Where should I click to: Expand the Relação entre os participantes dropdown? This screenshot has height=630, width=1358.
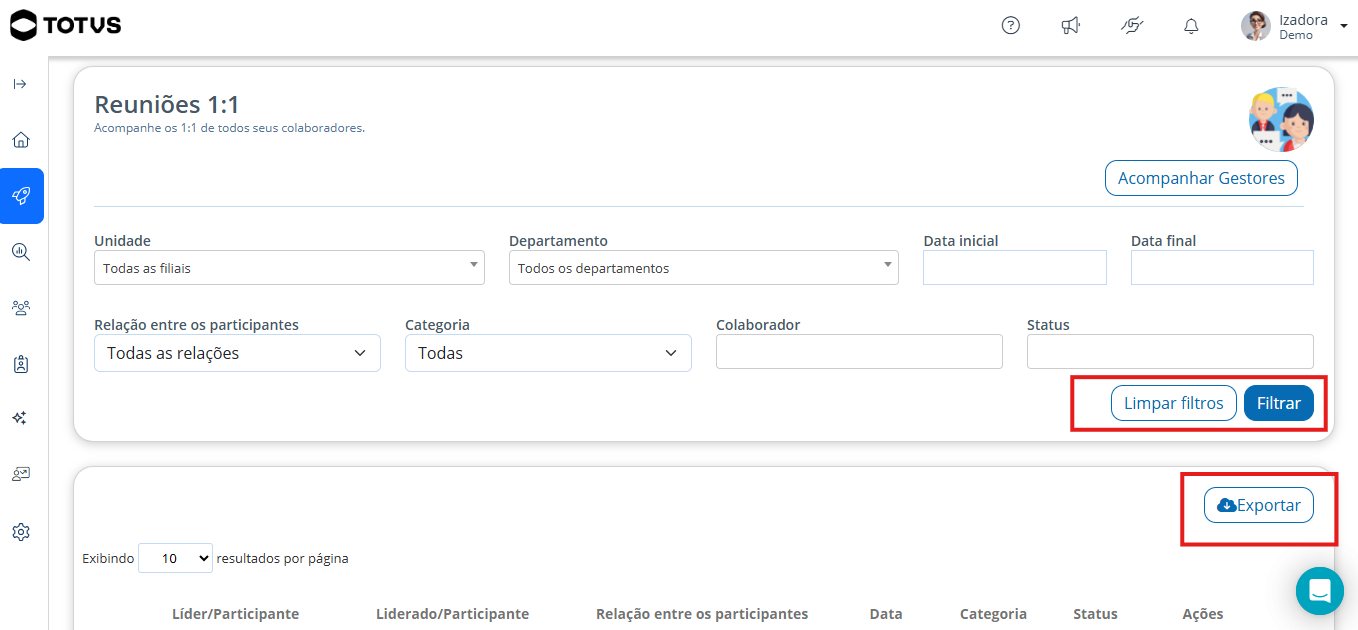(237, 353)
